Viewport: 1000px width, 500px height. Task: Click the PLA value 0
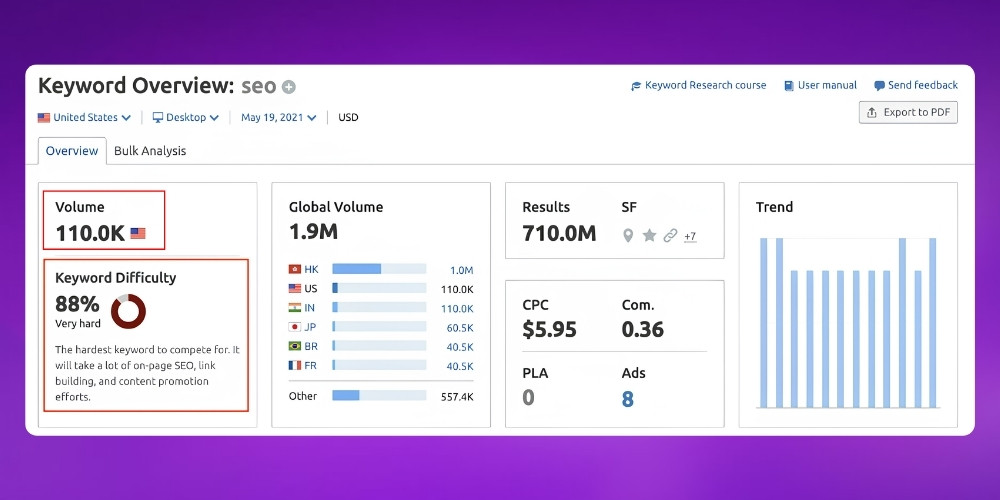(528, 398)
